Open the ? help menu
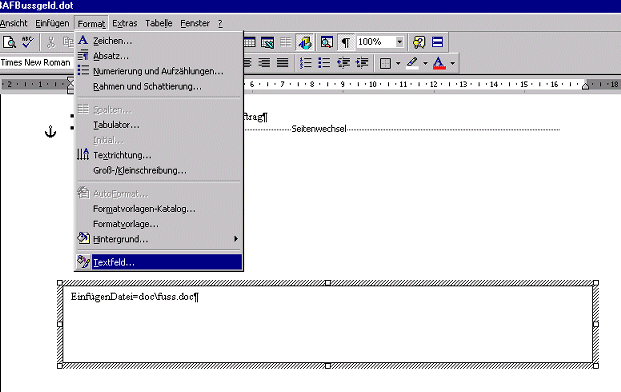Viewport: 621px width, 392px height. pos(220,23)
